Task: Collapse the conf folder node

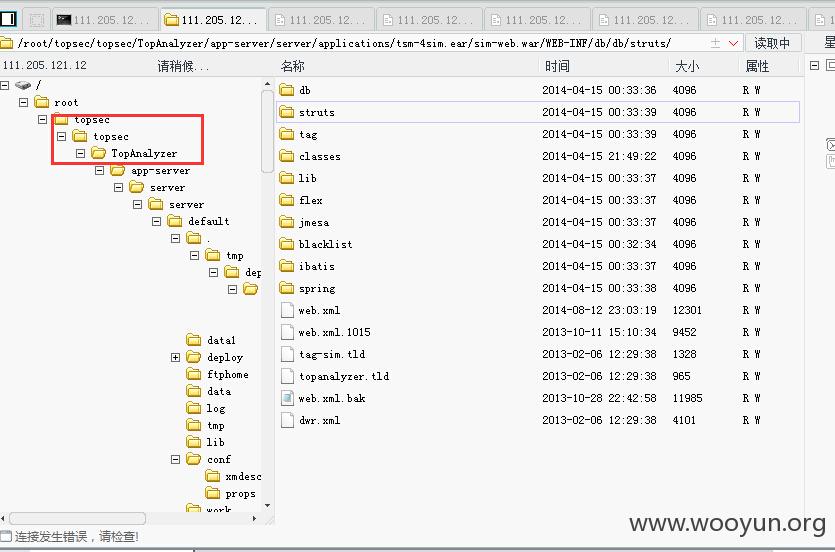Action: tap(175, 459)
